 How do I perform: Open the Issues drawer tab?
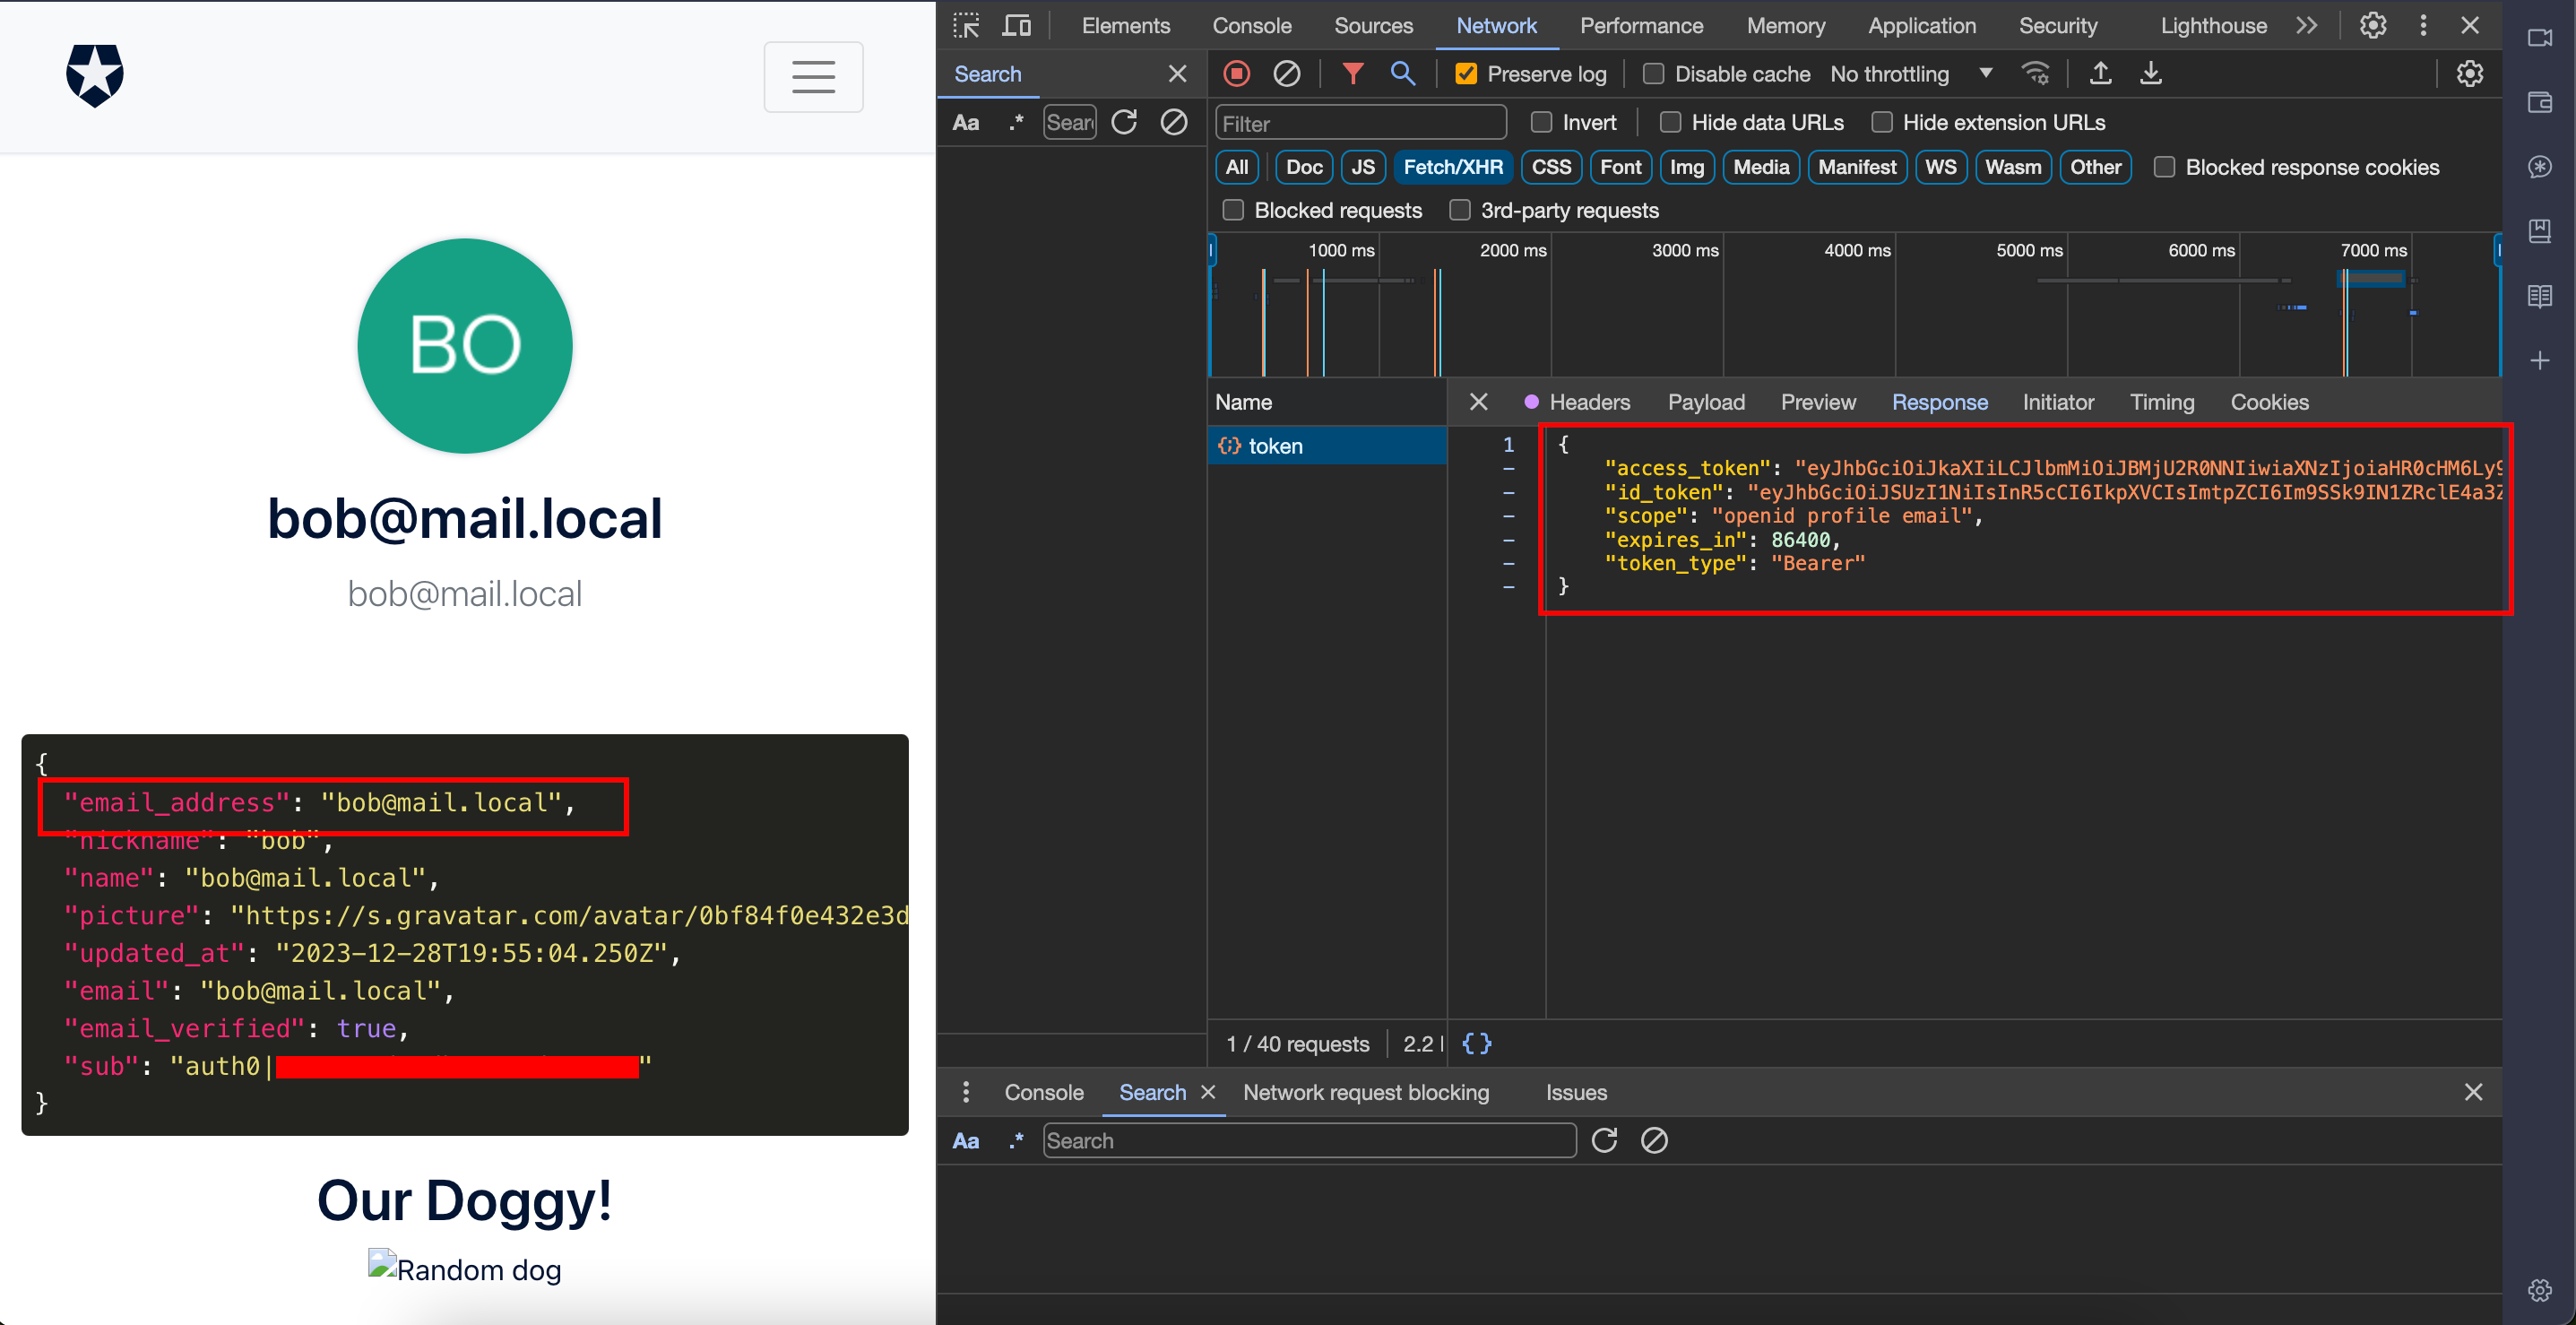[x=1576, y=1093]
